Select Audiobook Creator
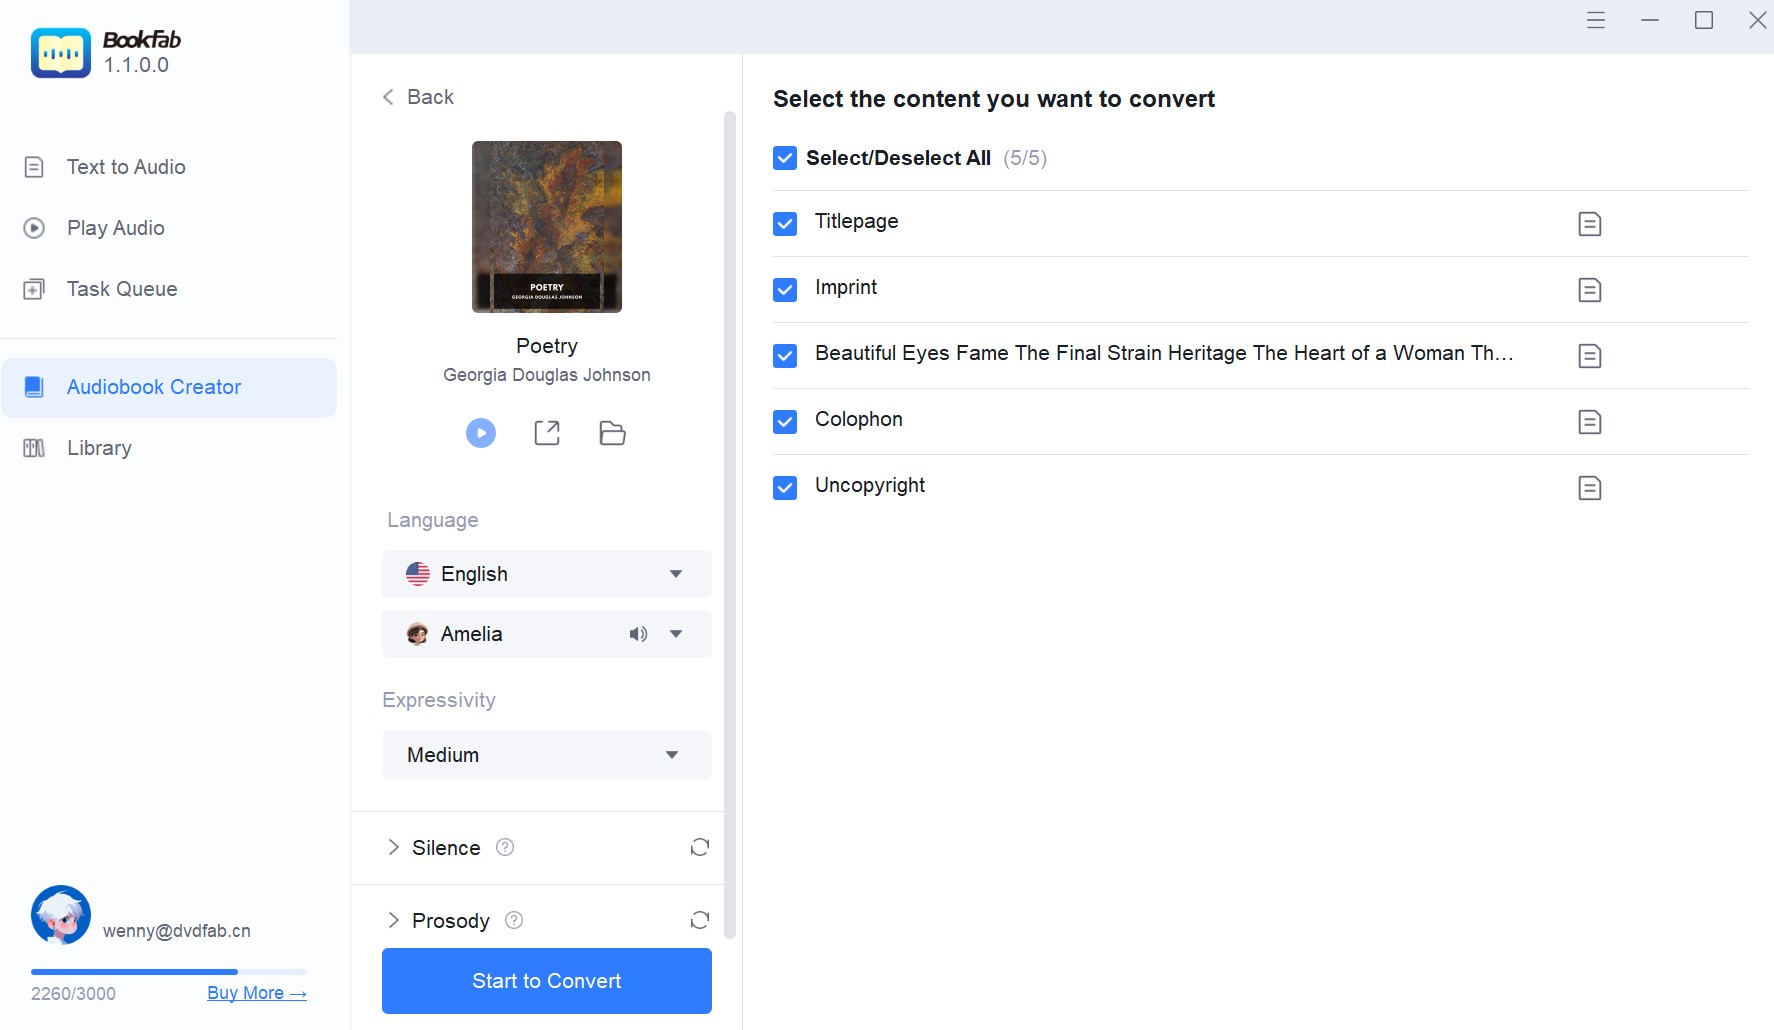The image size is (1774, 1030). point(169,387)
